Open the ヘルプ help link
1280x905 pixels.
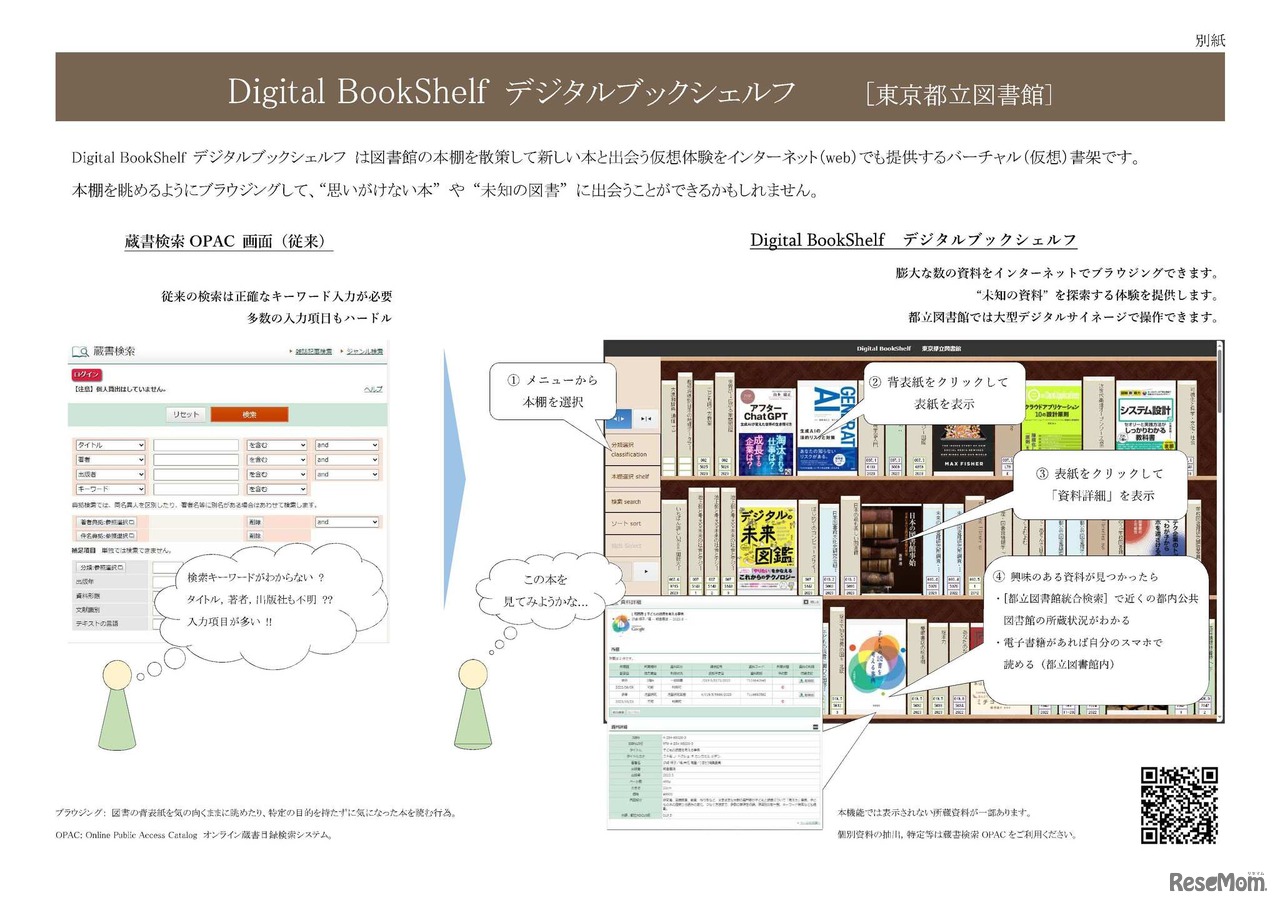pyautogui.click(x=373, y=389)
